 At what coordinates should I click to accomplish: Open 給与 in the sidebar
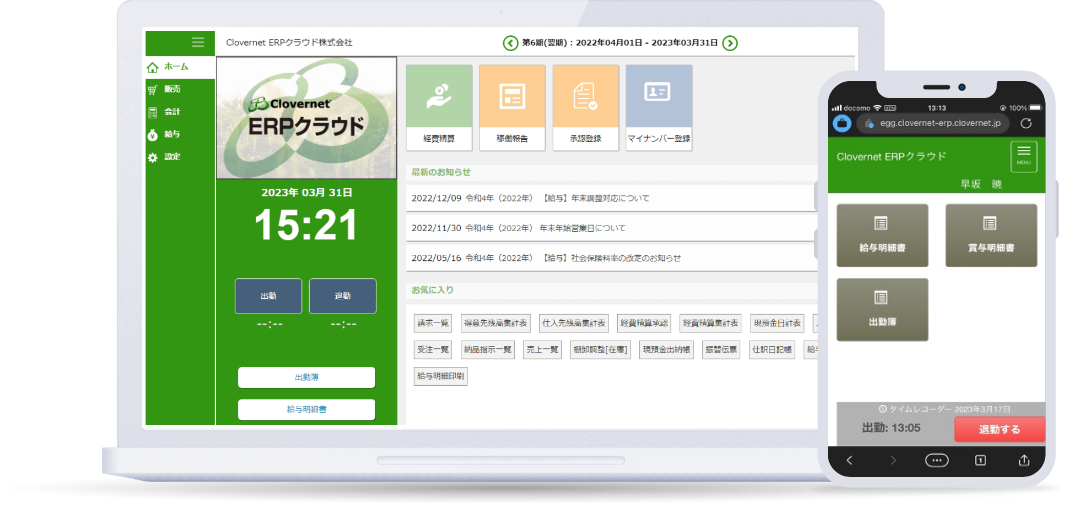tap(180, 134)
